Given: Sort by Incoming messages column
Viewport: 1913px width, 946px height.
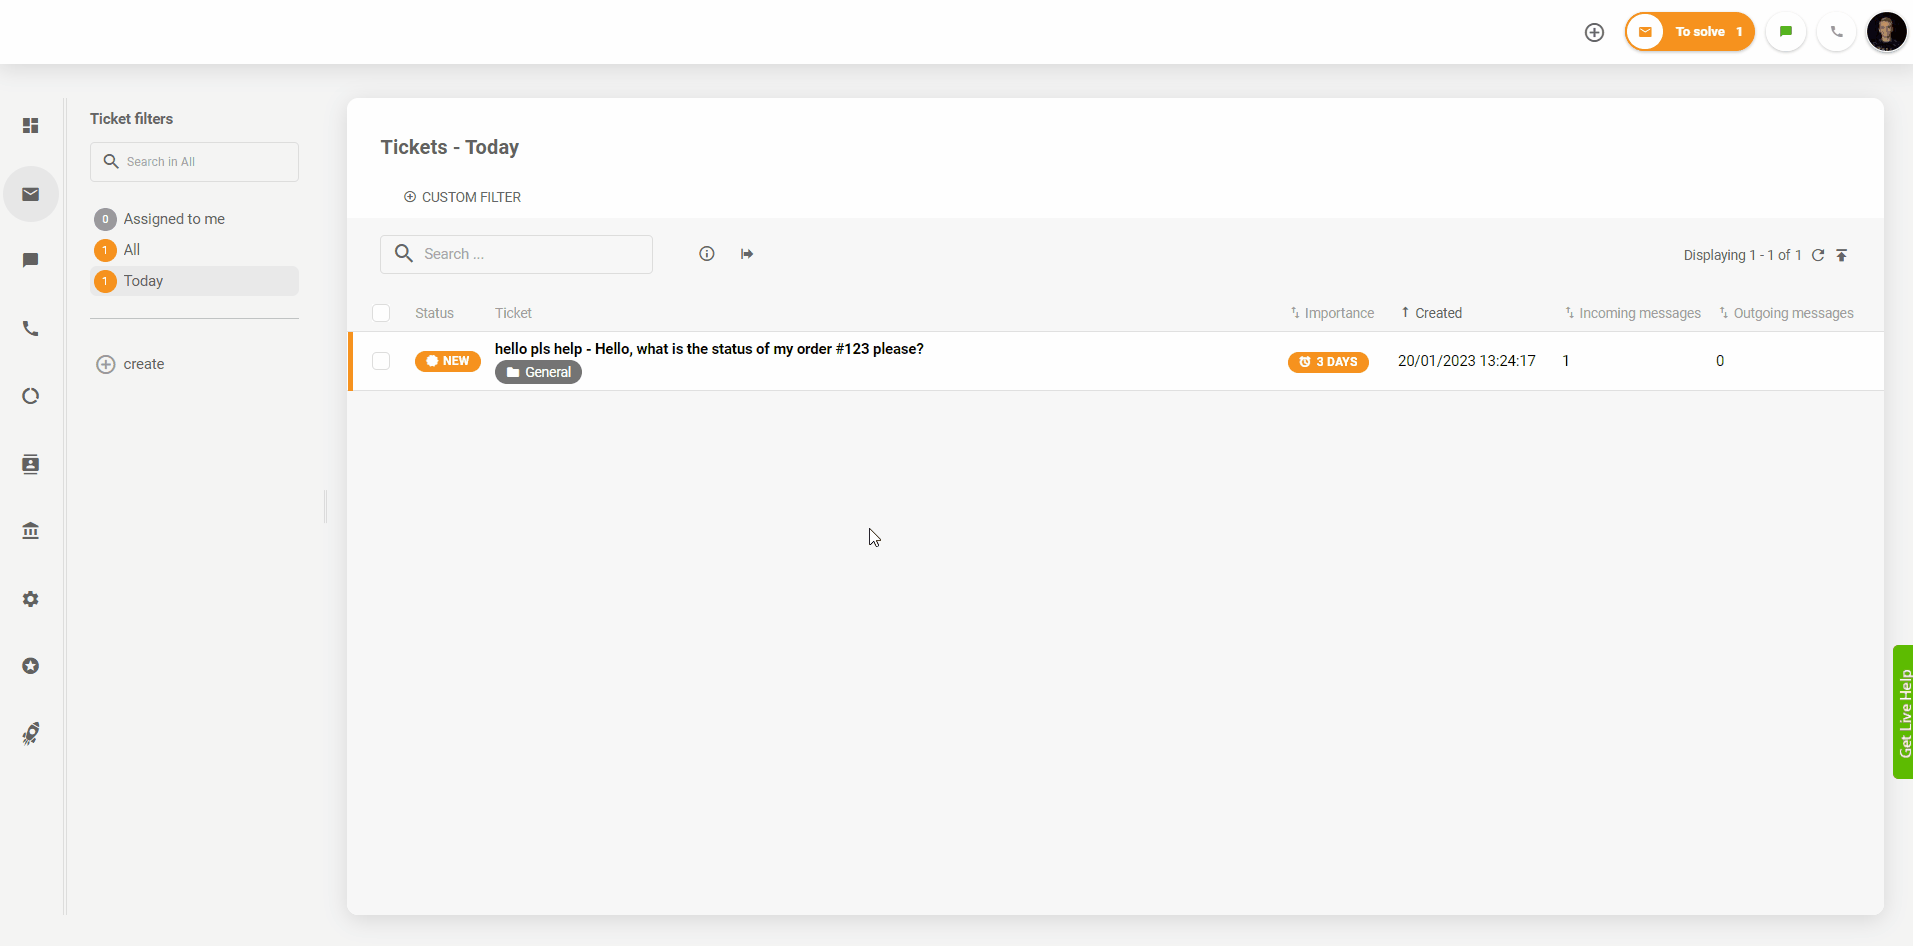Looking at the screenshot, I should tap(1639, 313).
